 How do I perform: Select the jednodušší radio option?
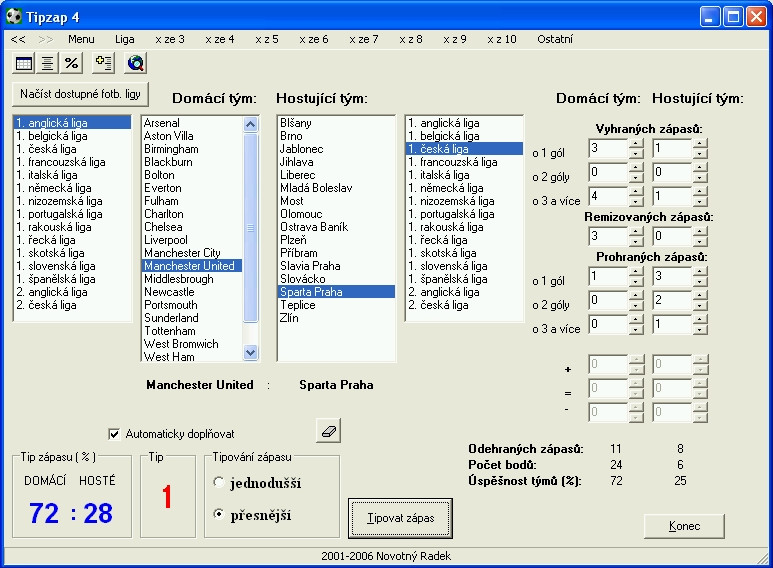coord(218,482)
